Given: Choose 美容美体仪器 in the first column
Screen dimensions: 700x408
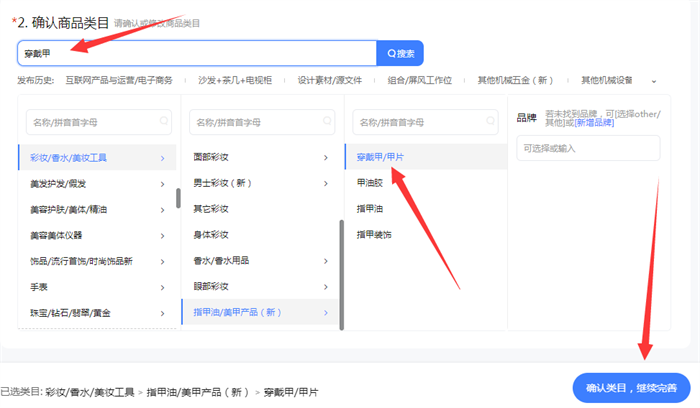Looking at the screenshot, I should [58, 235].
